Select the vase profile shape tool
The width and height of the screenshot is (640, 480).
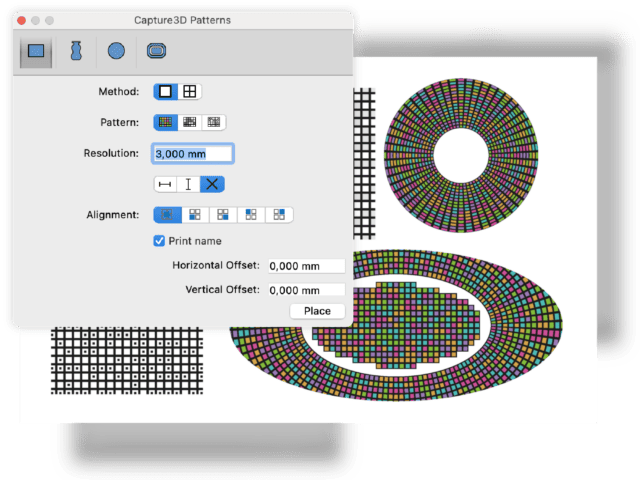tap(76, 51)
